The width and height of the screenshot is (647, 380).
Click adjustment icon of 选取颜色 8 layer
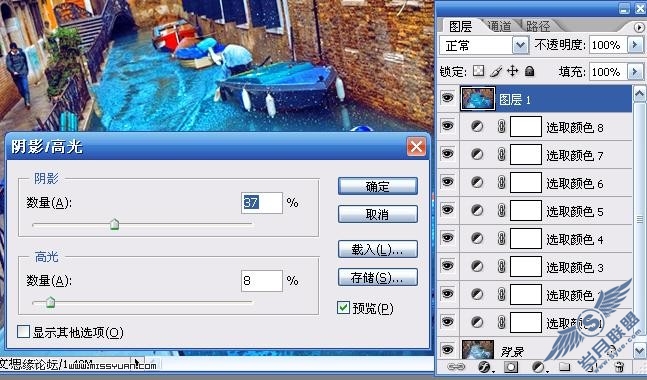point(477,126)
